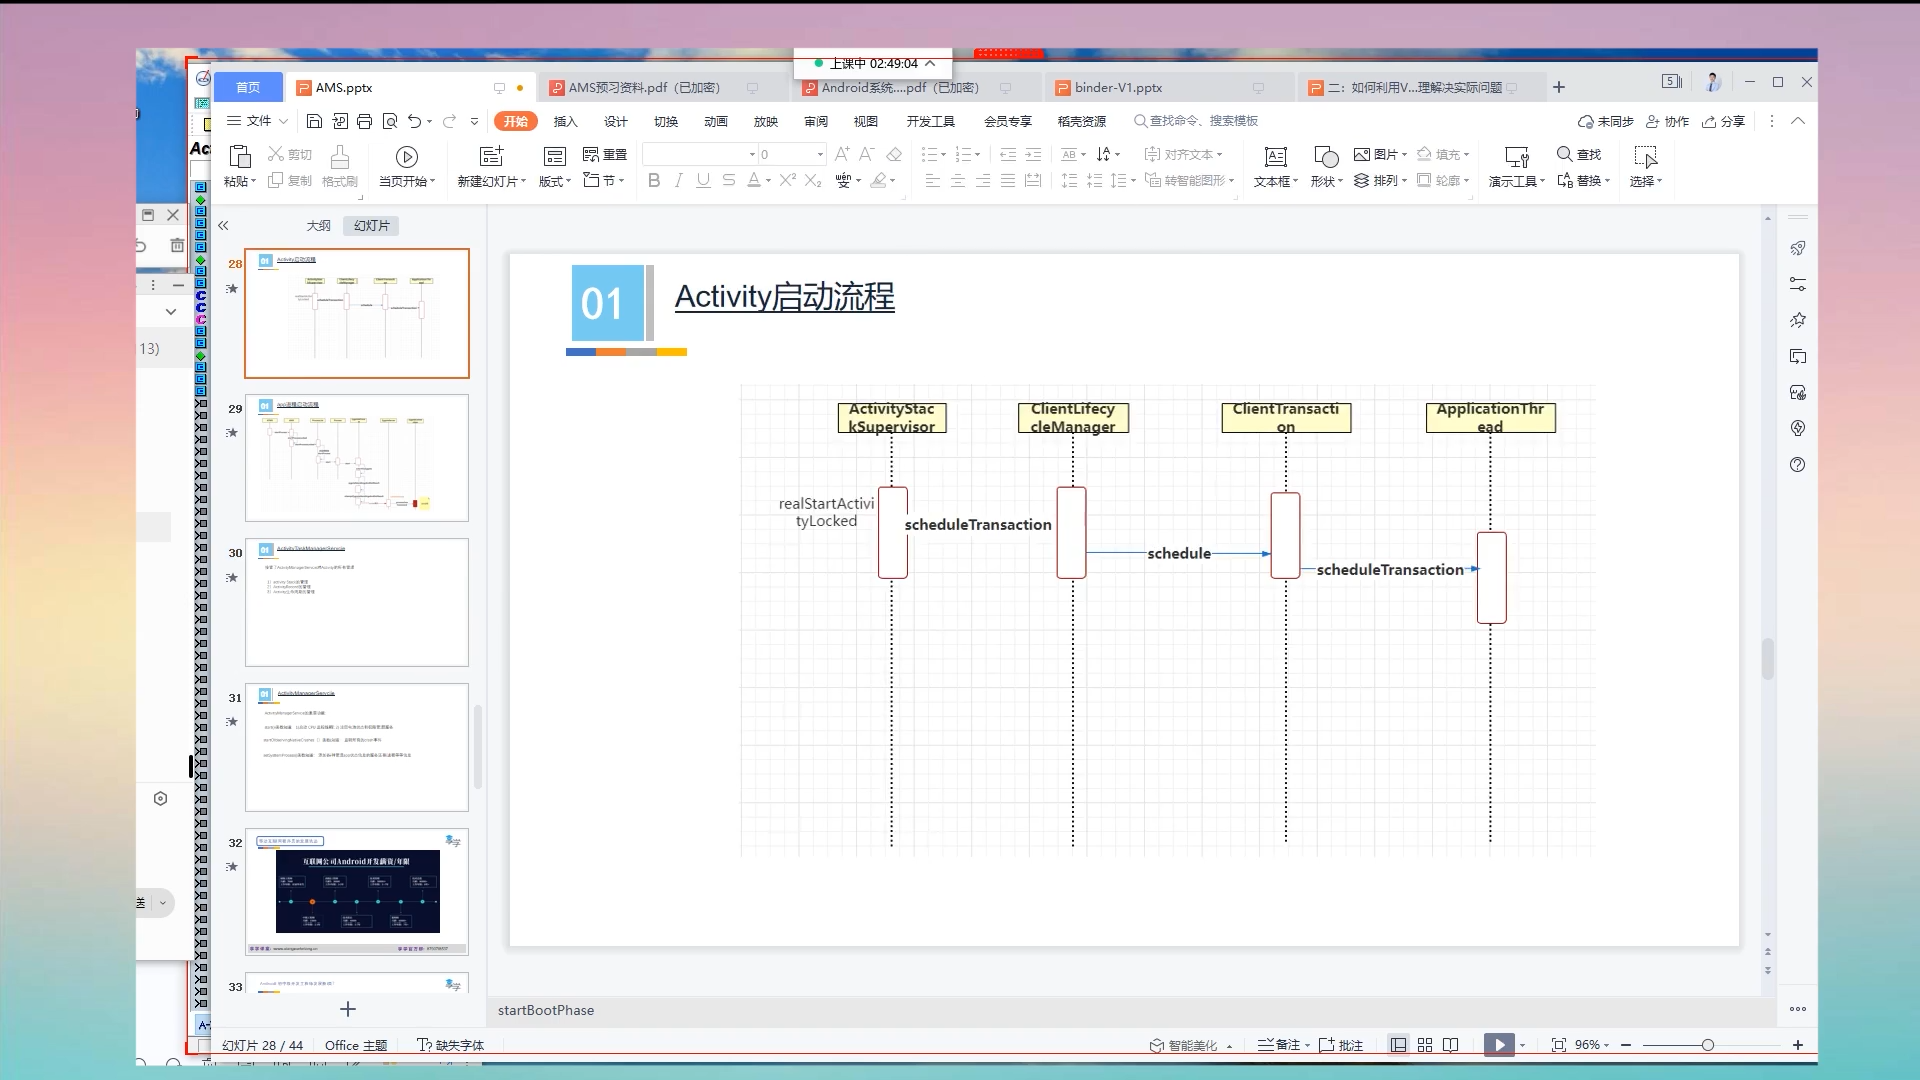
Task: Toggle Italic formatting
Action: pyautogui.click(x=679, y=180)
